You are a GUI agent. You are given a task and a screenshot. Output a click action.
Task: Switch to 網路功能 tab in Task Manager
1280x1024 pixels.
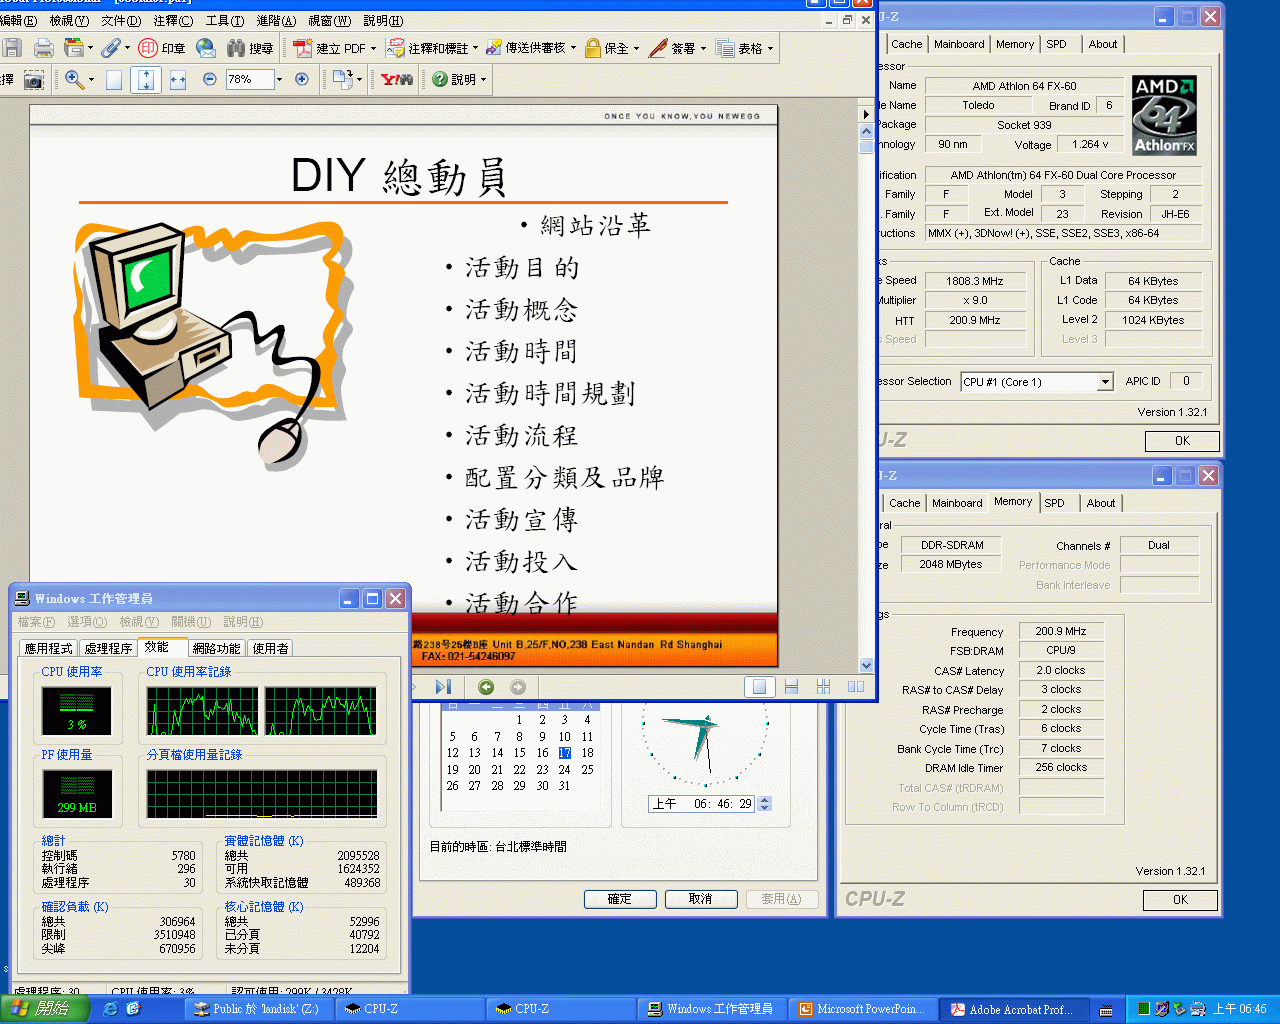[216, 648]
